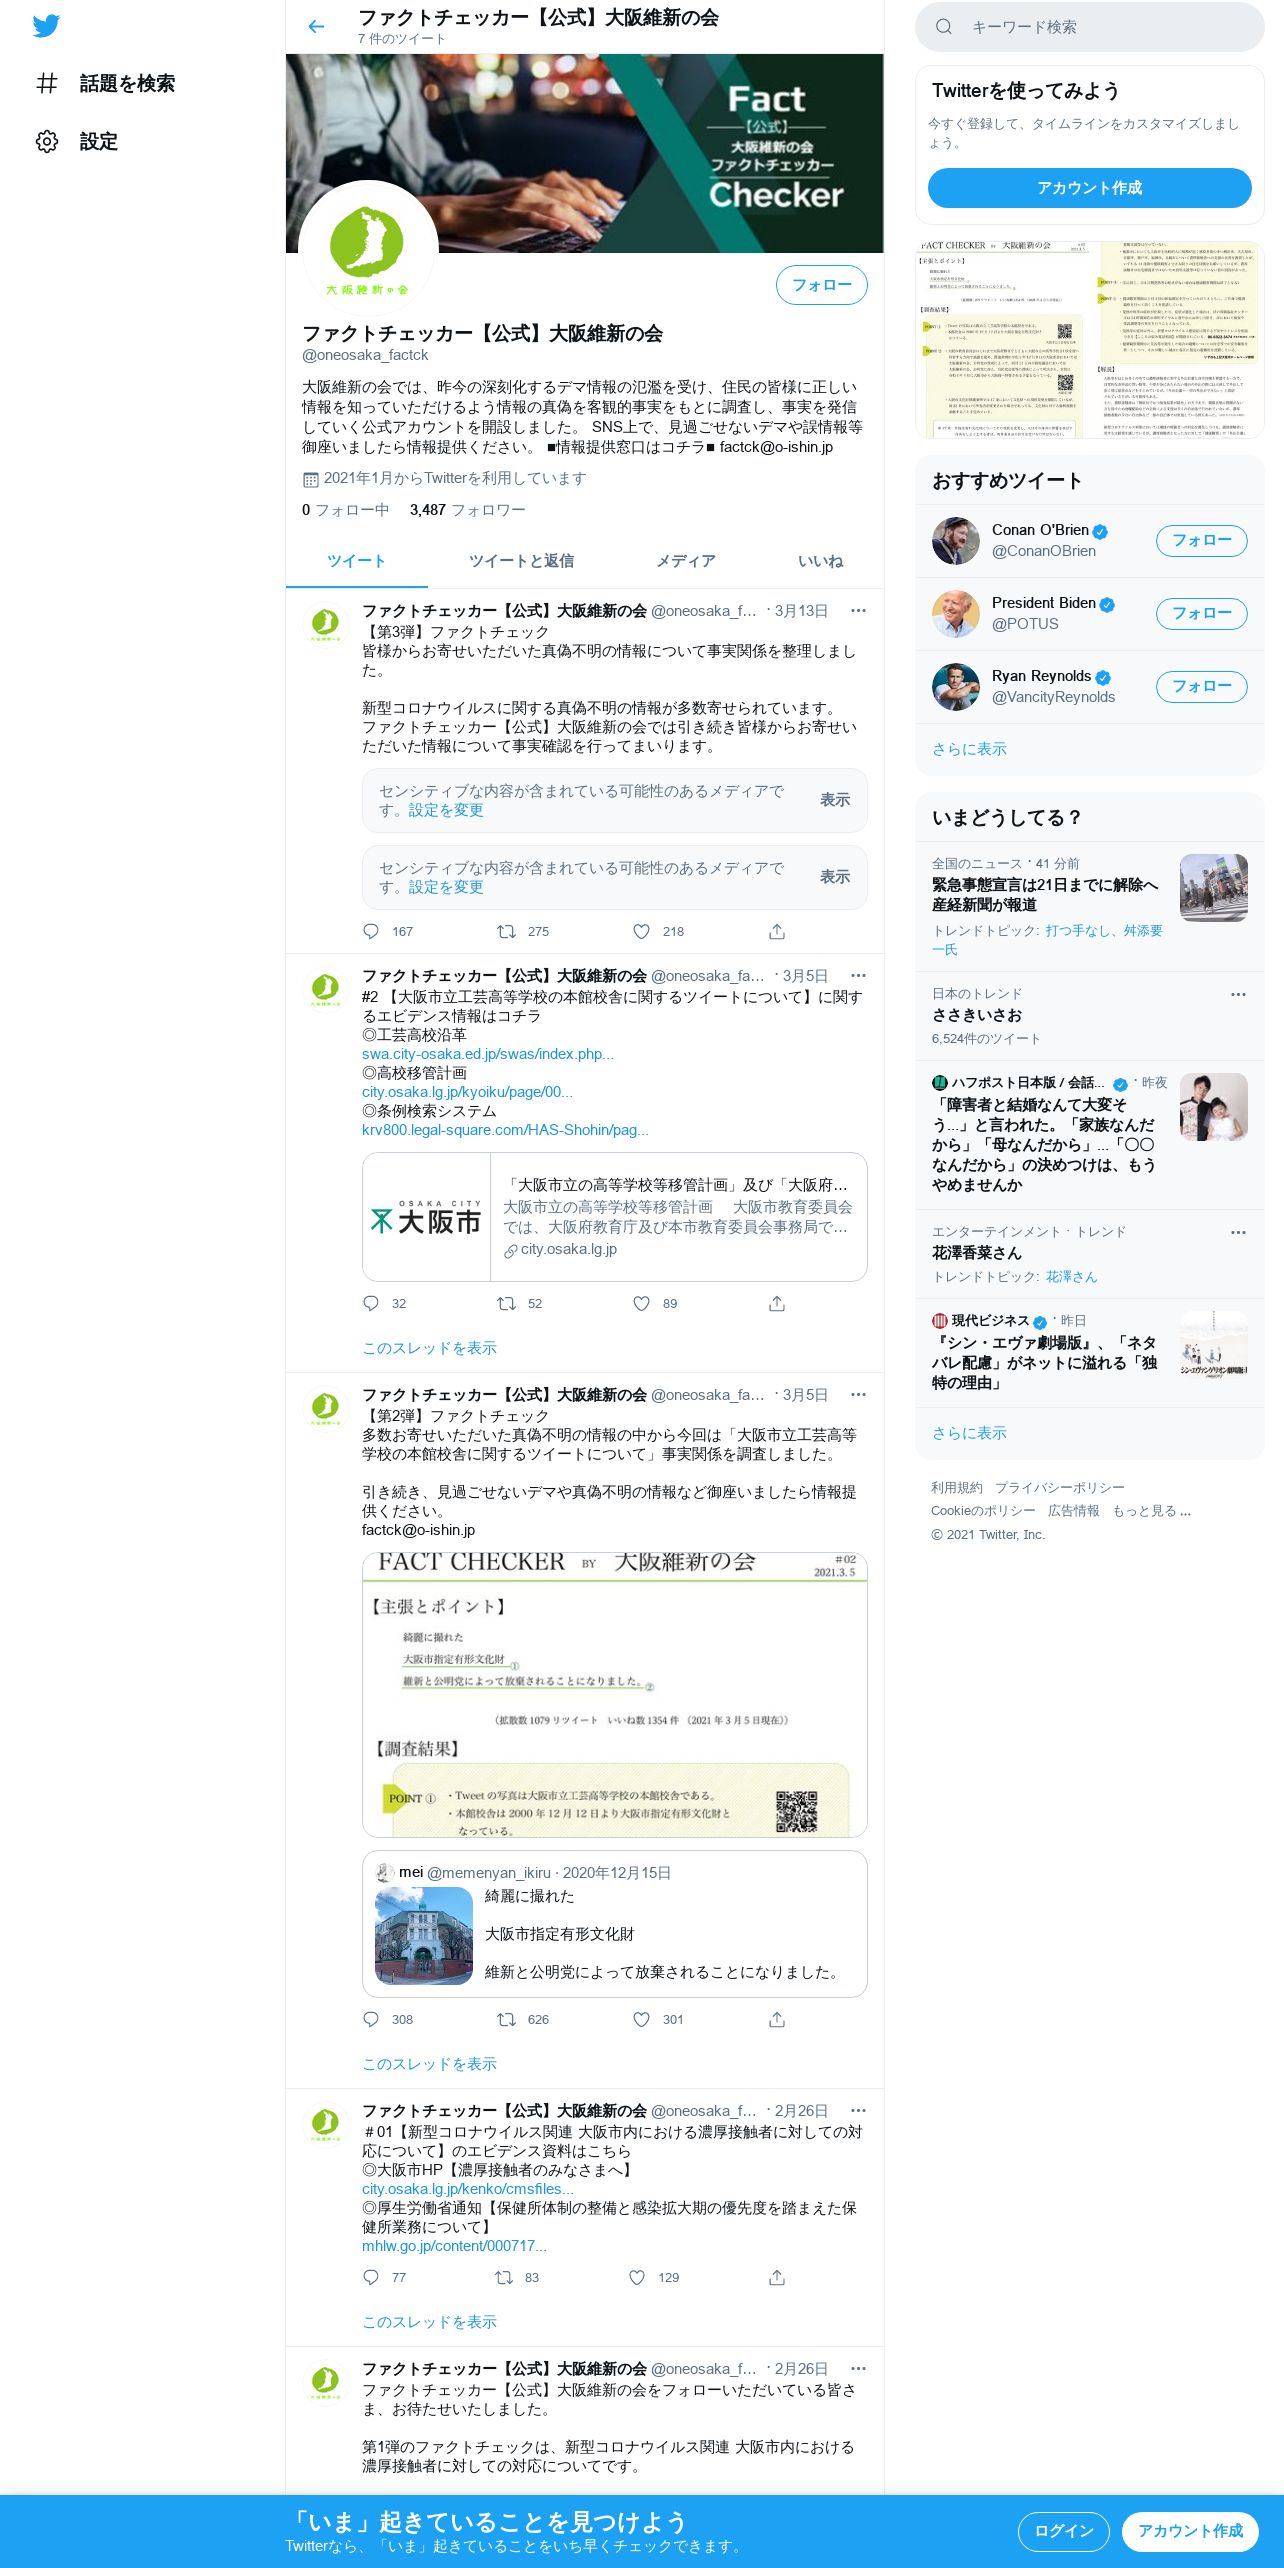Open more menu of #01 tweet dated 2月26日
1284x2568 pixels.
pyautogui.click(x=858, y=2110)
